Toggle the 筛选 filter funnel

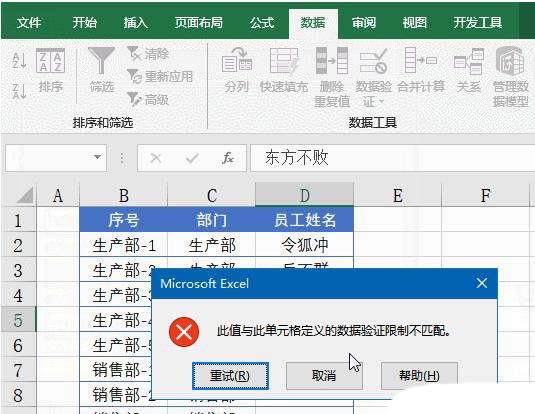(101, 70)
